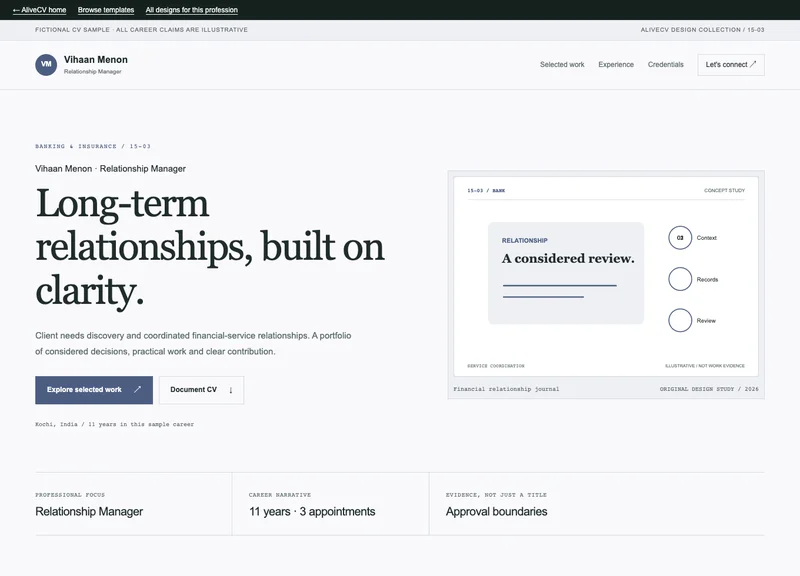800x576 pixels.
Task: Select the Records step circle
Action: tap(680, 279)
